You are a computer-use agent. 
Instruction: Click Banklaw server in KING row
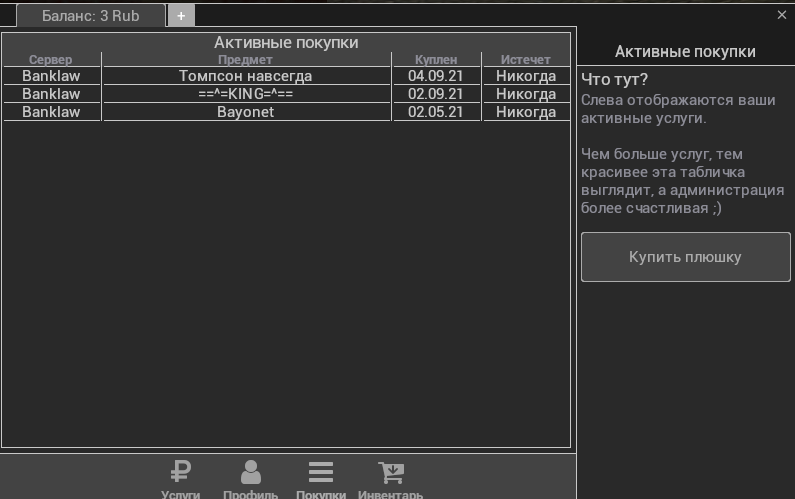point(51,94)
